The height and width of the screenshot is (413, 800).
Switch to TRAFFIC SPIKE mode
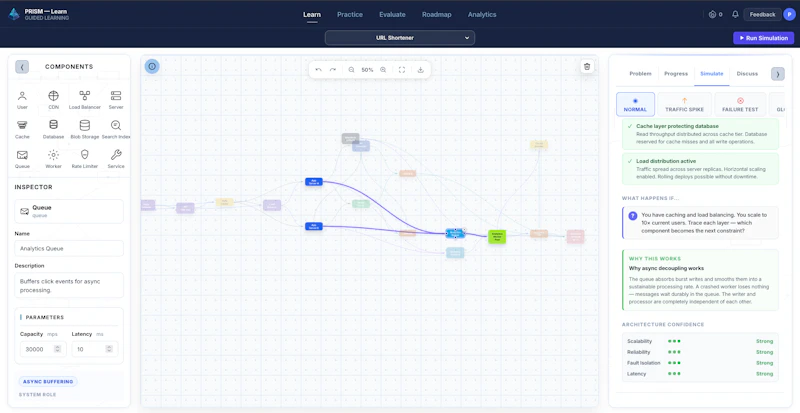coord(684,105)
